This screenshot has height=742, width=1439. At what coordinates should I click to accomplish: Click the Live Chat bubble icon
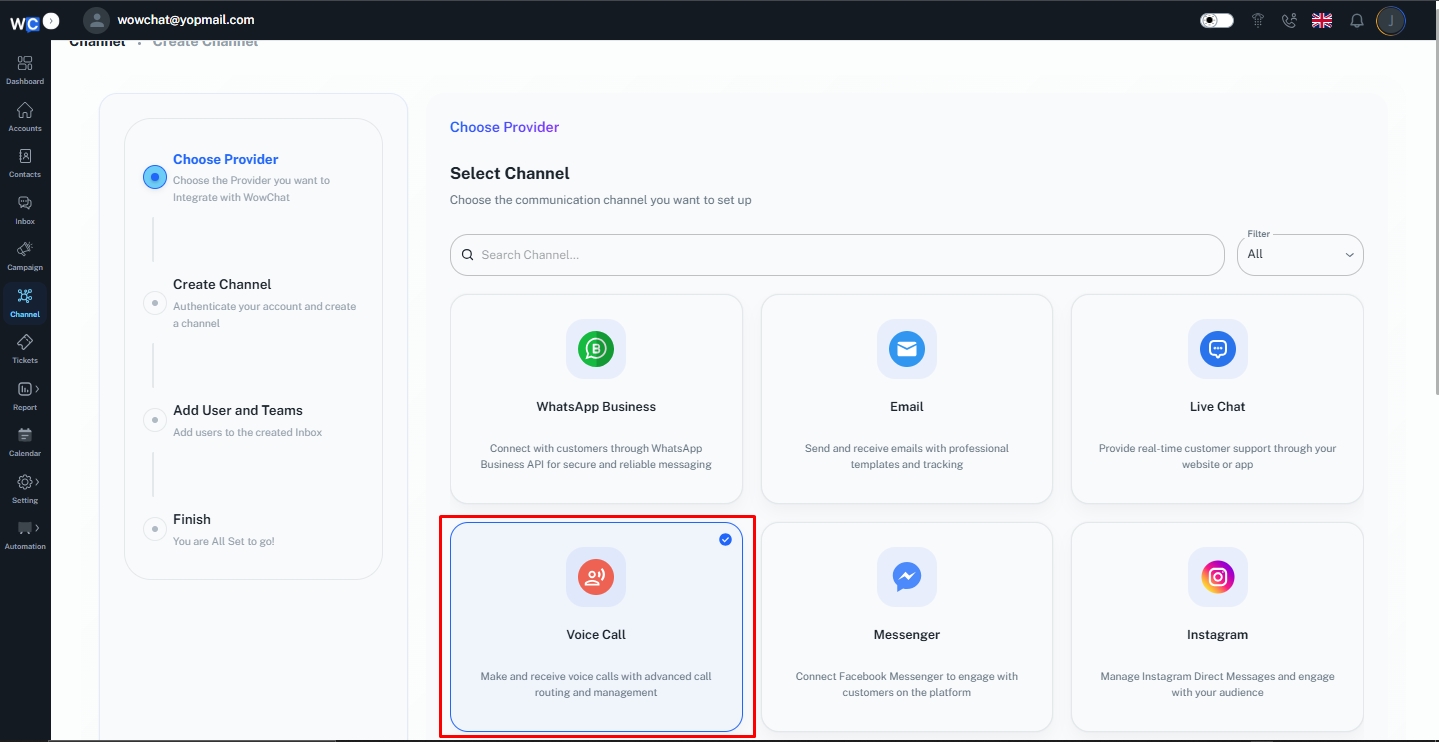1218,349
